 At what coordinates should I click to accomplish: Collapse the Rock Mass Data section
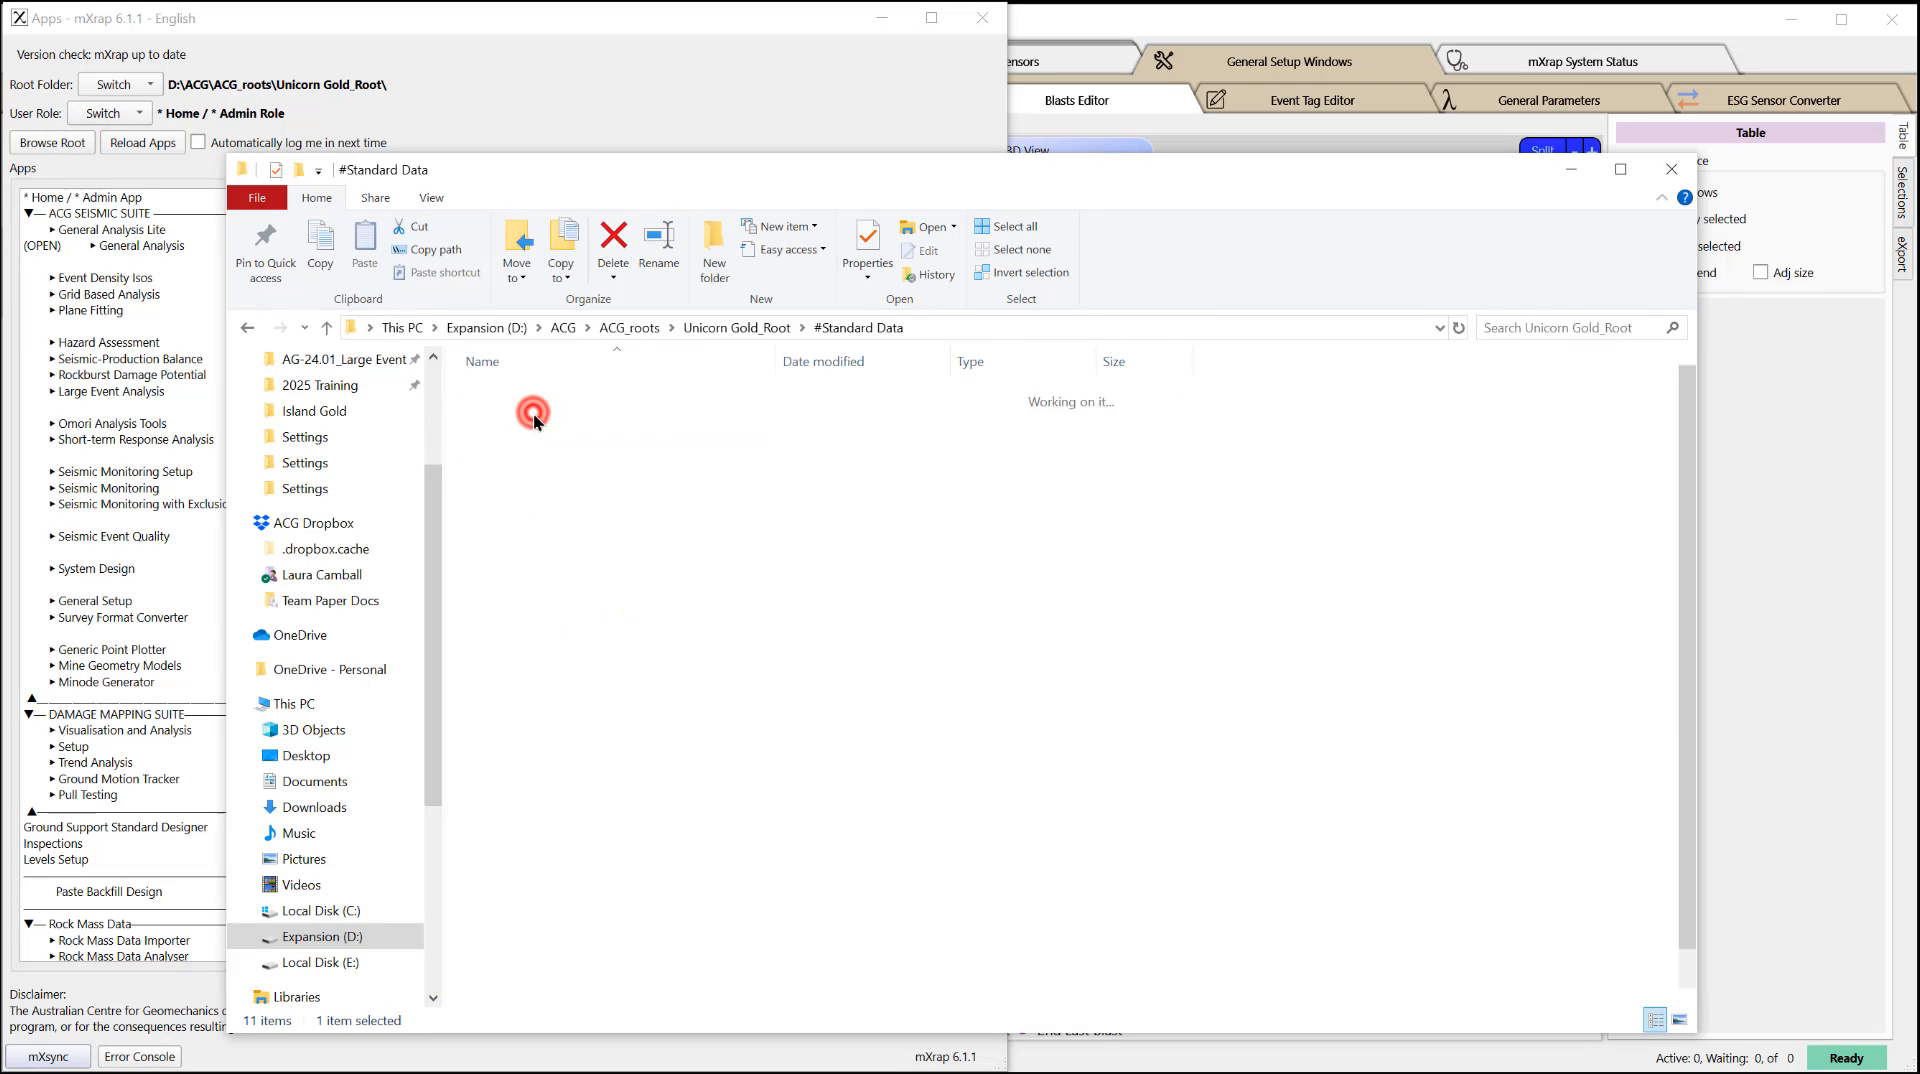tap(29, 924)
